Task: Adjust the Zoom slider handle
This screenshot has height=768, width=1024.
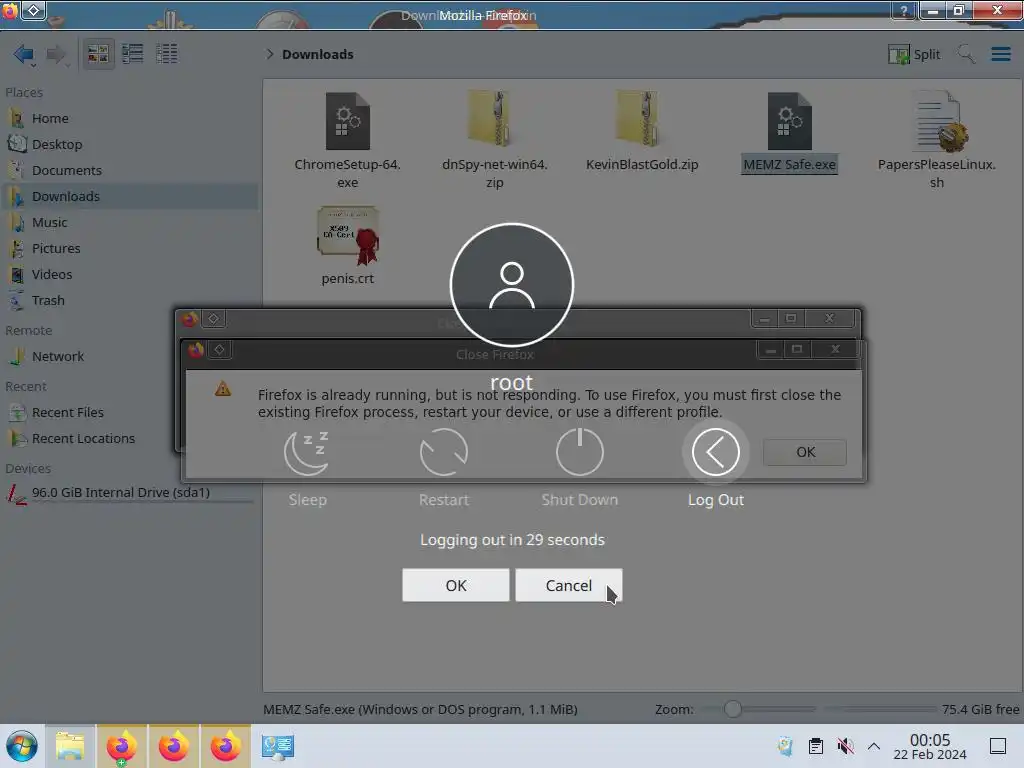Action: tap(733, 709)
